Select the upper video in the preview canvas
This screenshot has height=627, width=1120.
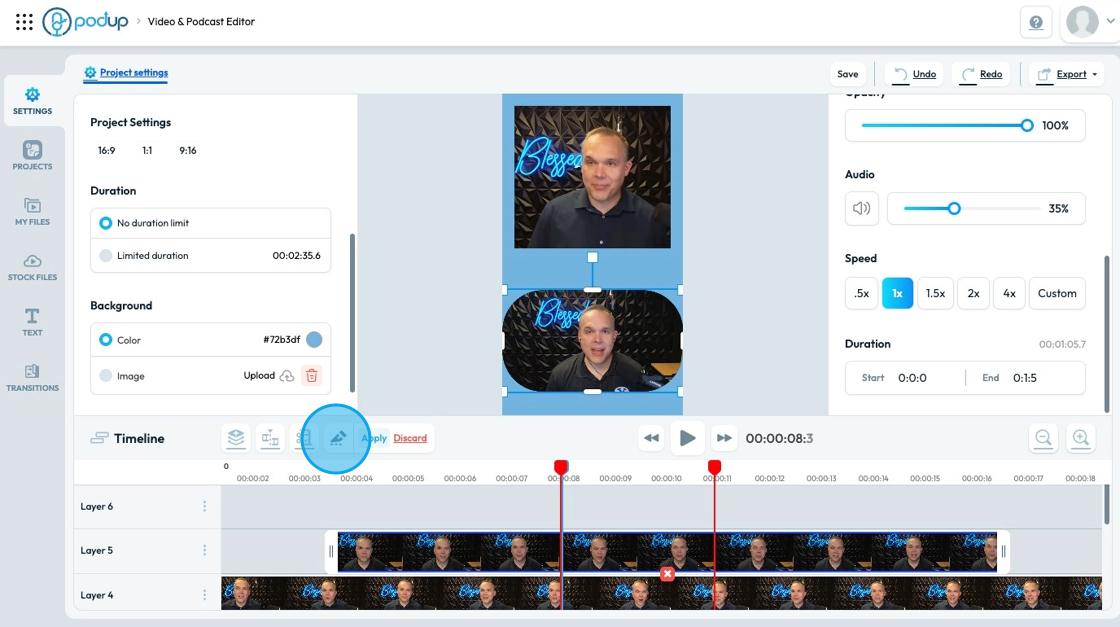click(x=592, y=177)
